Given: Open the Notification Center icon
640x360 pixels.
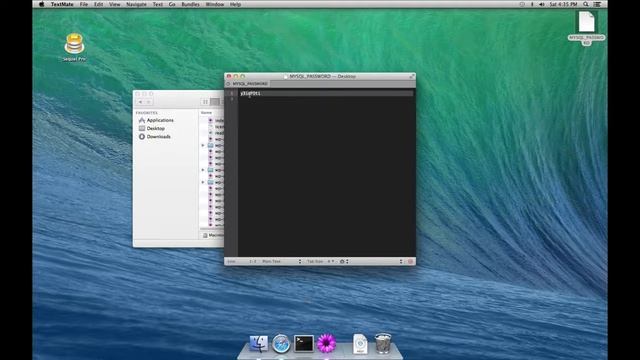Looking at the screenshot, I should point(597,4).
